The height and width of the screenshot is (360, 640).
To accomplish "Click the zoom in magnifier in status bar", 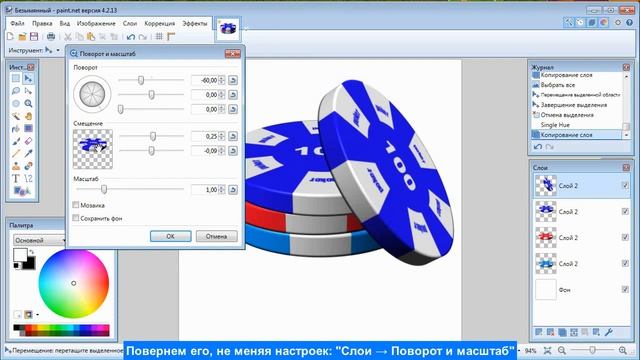I will (622, 351).
